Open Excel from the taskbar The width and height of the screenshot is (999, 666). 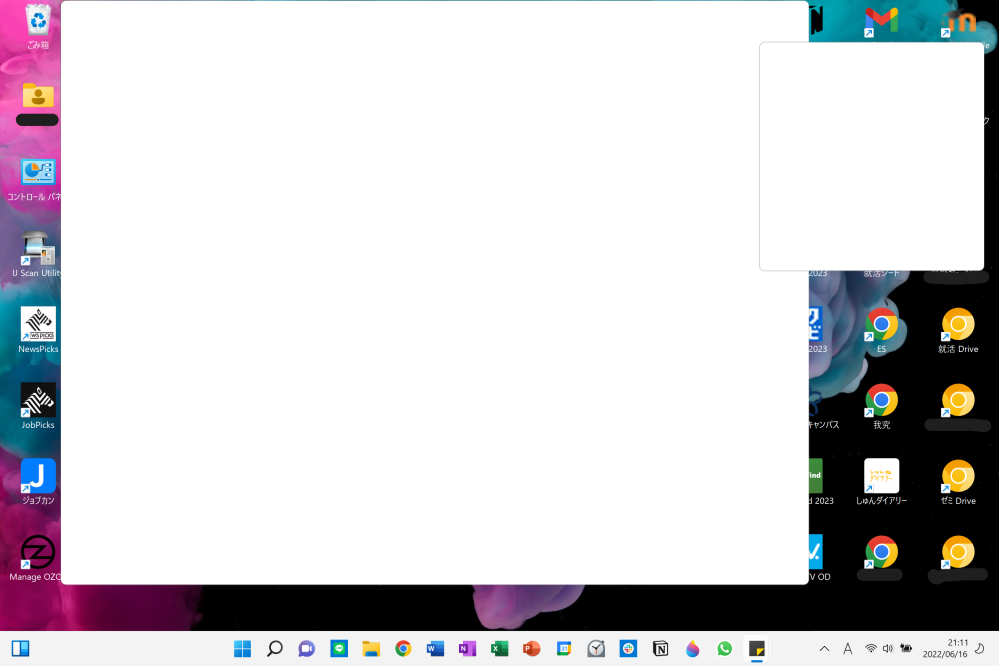click(x=499, y=648)
